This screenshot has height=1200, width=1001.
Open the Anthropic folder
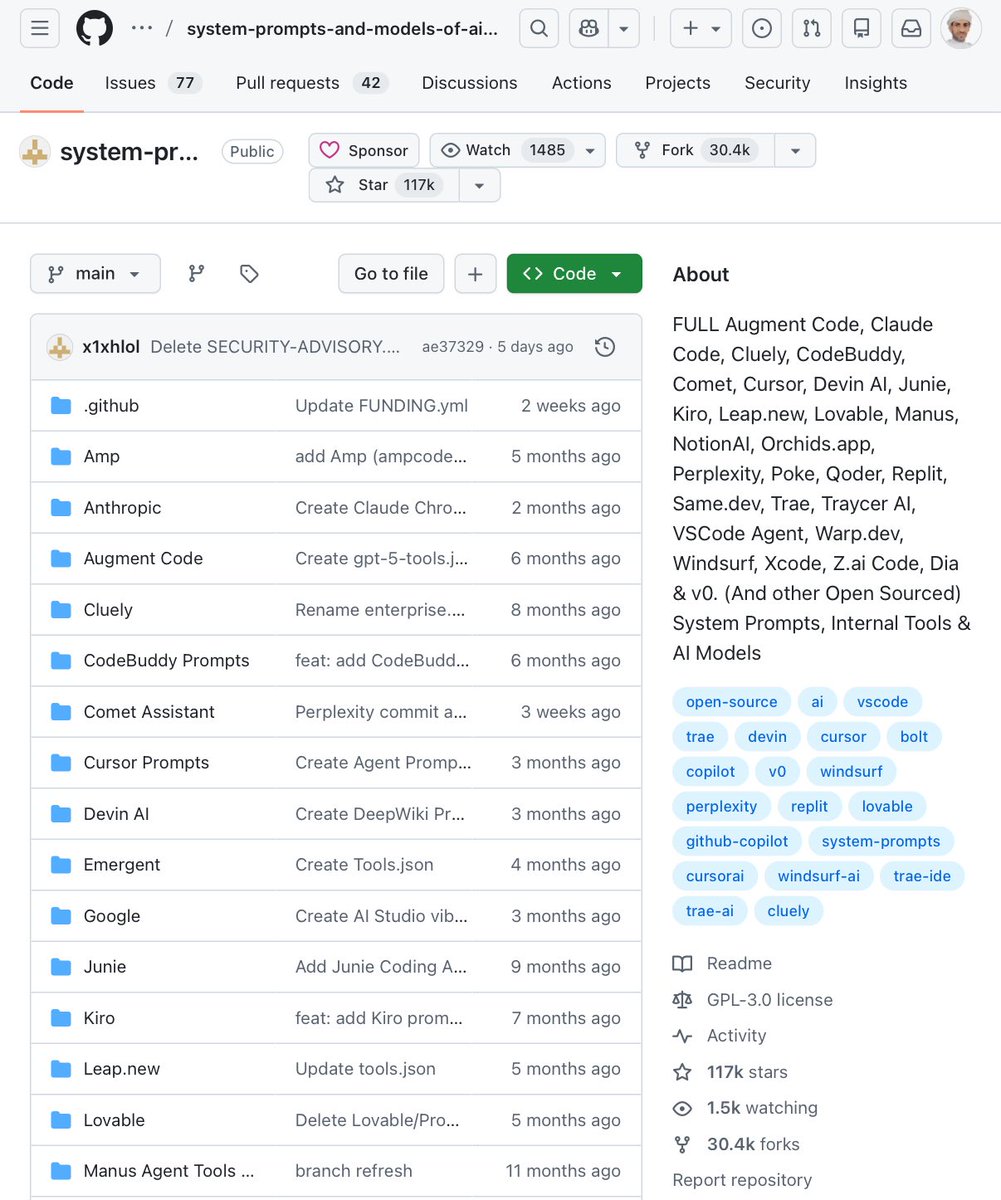(x=122, y=507)
